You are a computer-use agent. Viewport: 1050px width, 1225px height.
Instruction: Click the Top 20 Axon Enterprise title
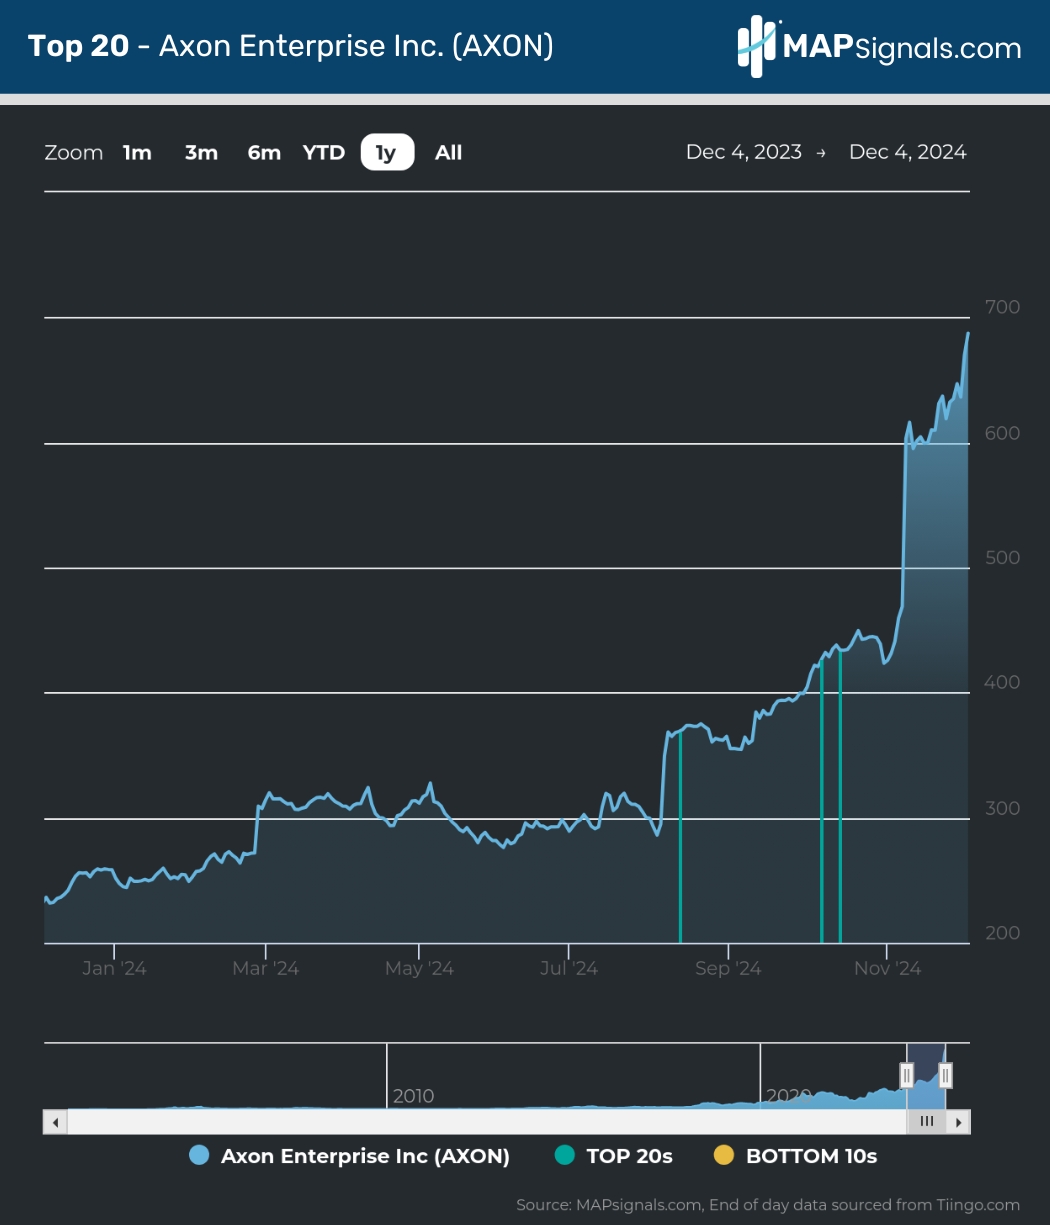(291, 46)
